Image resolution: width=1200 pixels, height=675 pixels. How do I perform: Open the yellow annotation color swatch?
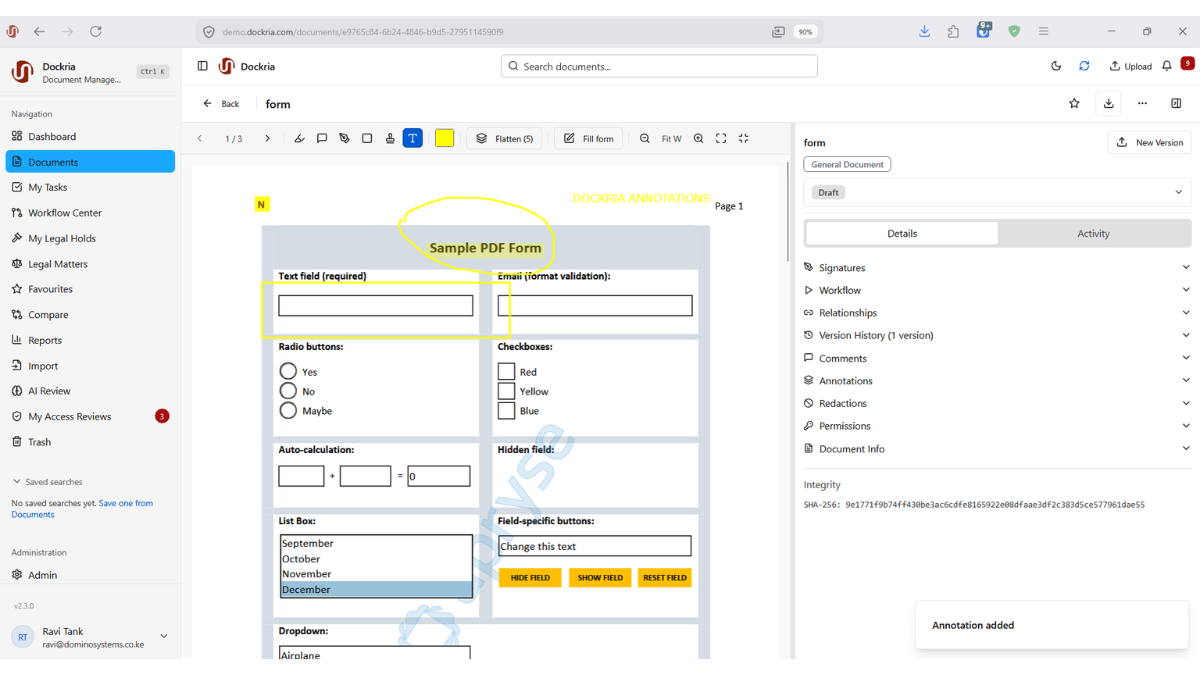pyautogui.click(x=445, y=138)
